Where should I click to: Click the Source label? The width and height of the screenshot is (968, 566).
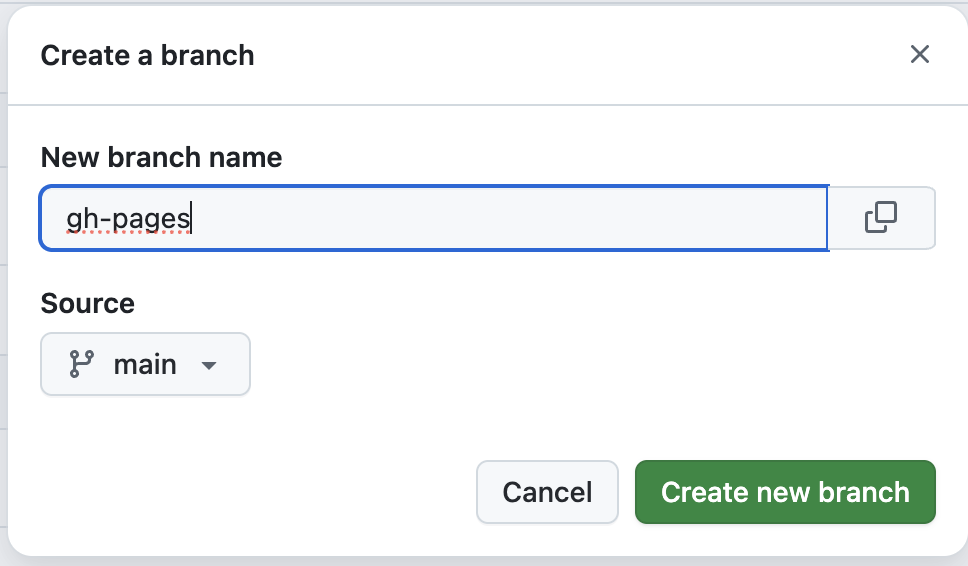pyautogui.click(x=88, y=303)
